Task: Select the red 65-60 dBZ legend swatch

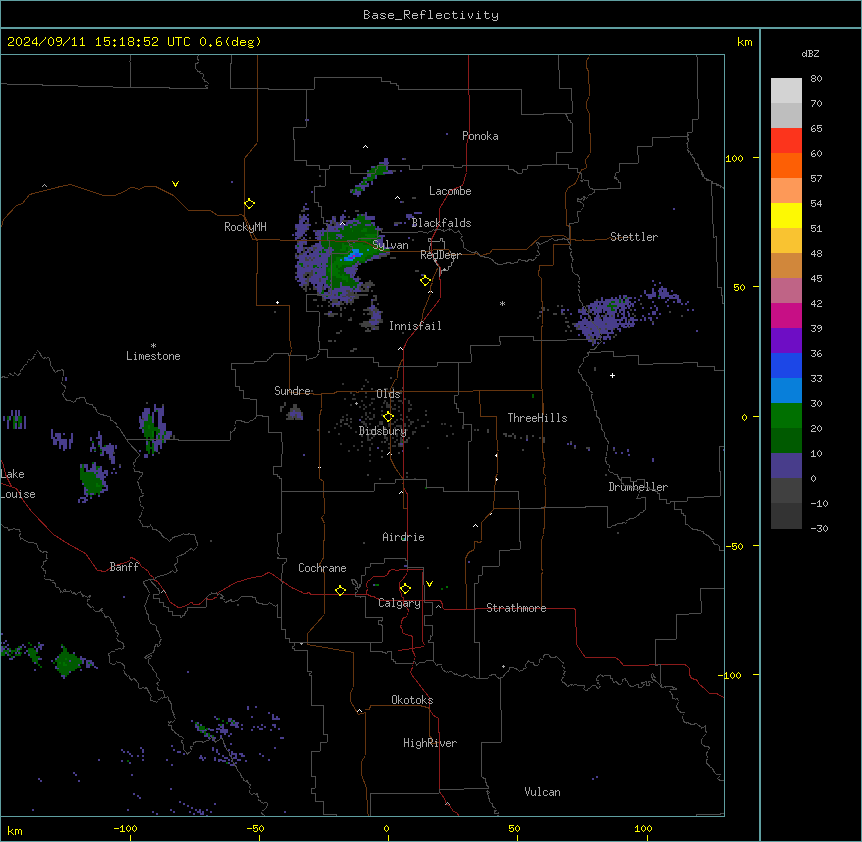Action: point(786,141)
